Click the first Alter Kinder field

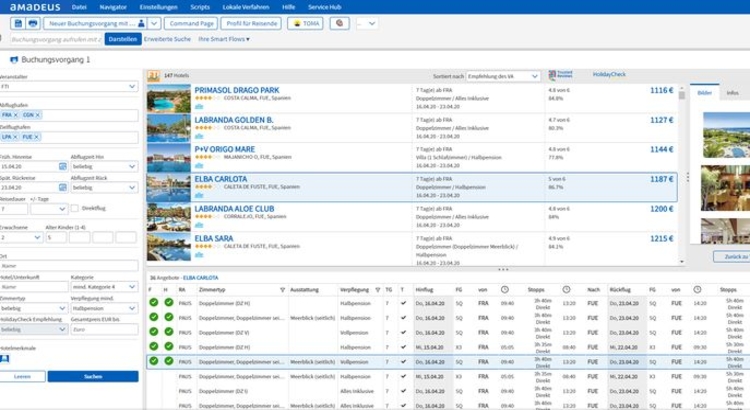point(56,237)
